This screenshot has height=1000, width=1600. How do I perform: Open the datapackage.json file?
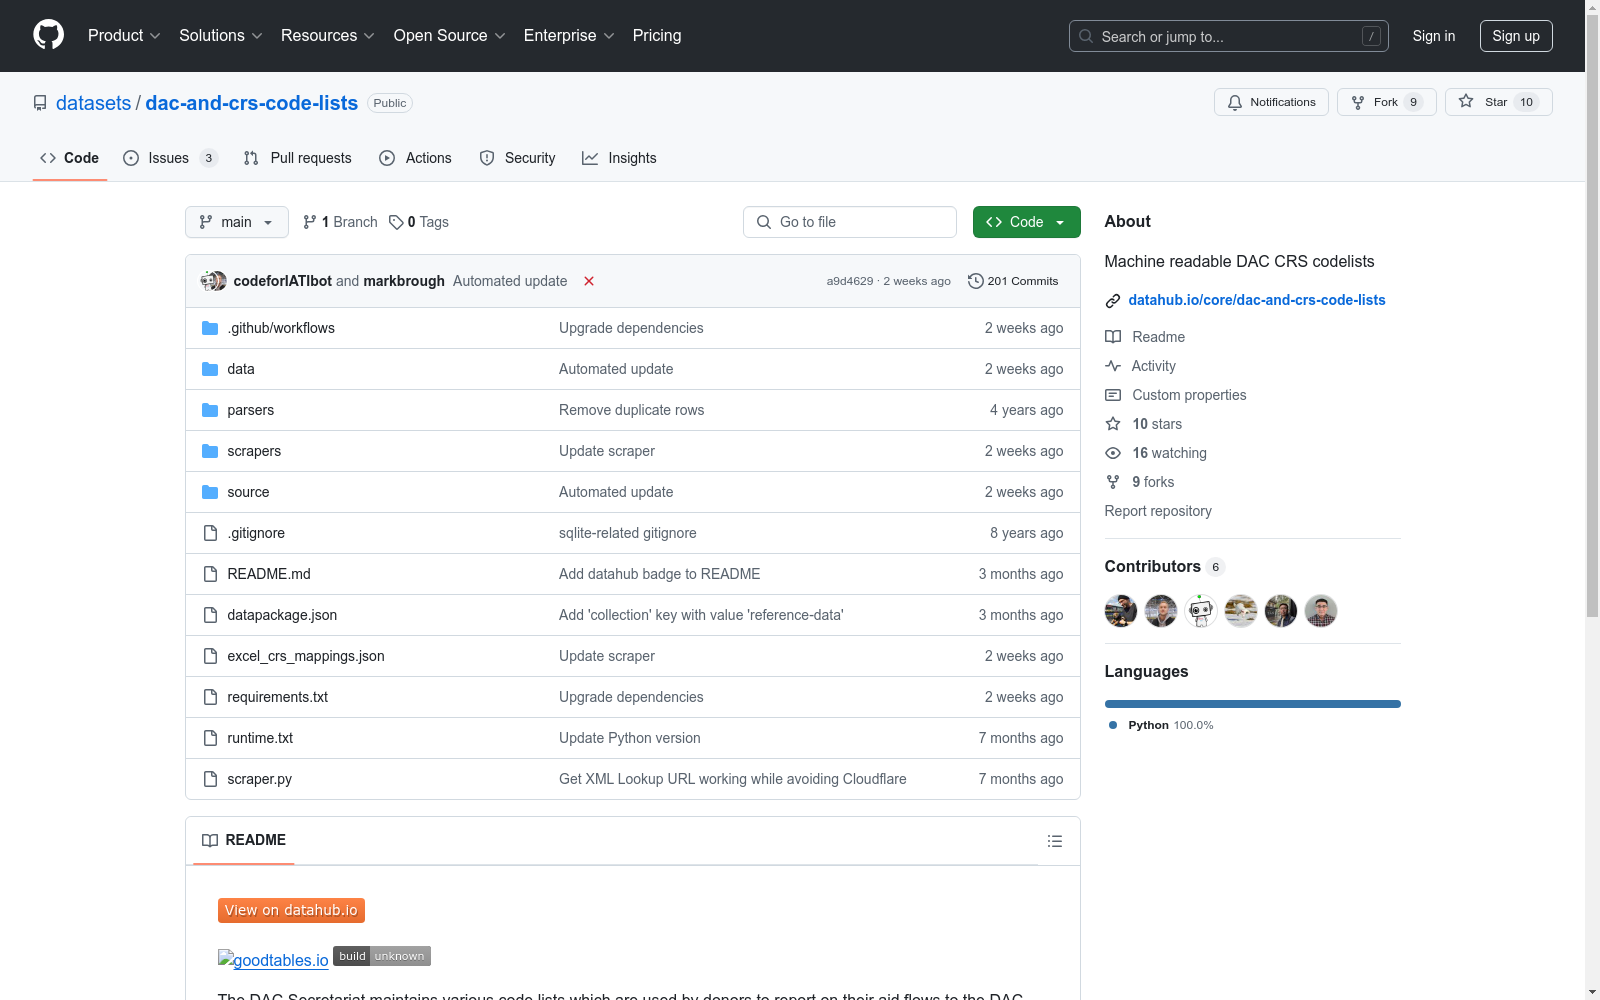282,615
